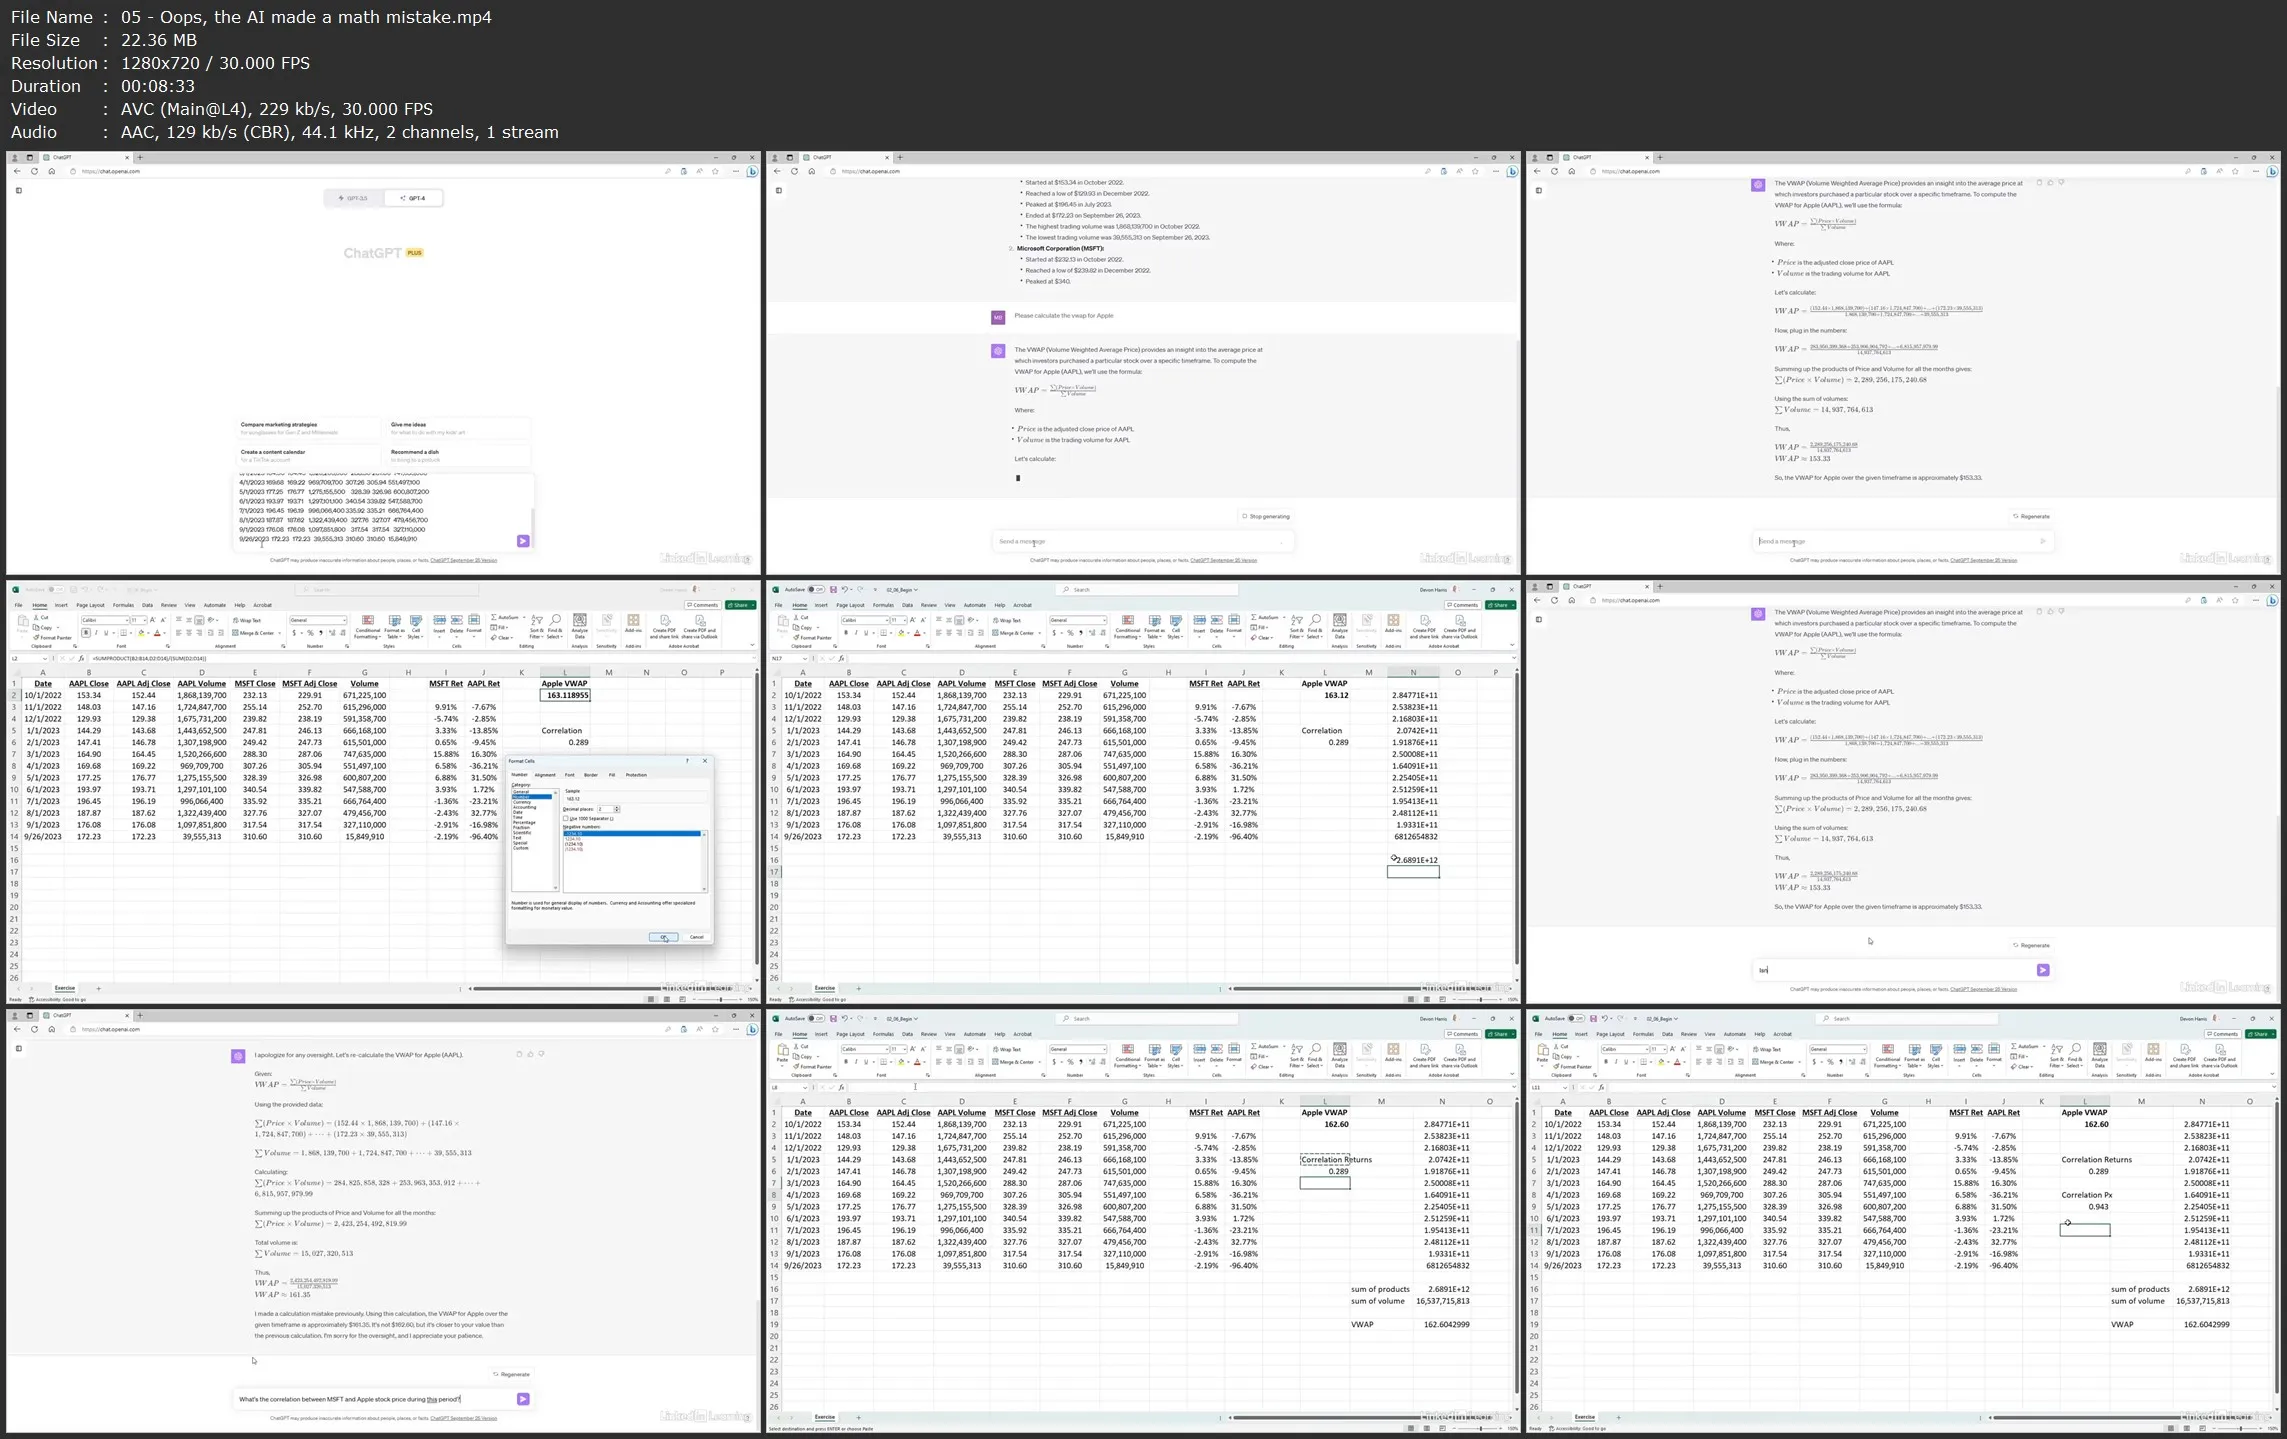Click Wrap Text in Excel showing 163.12
This screenshot has width=2287, height=1439.
point(1007,620)
